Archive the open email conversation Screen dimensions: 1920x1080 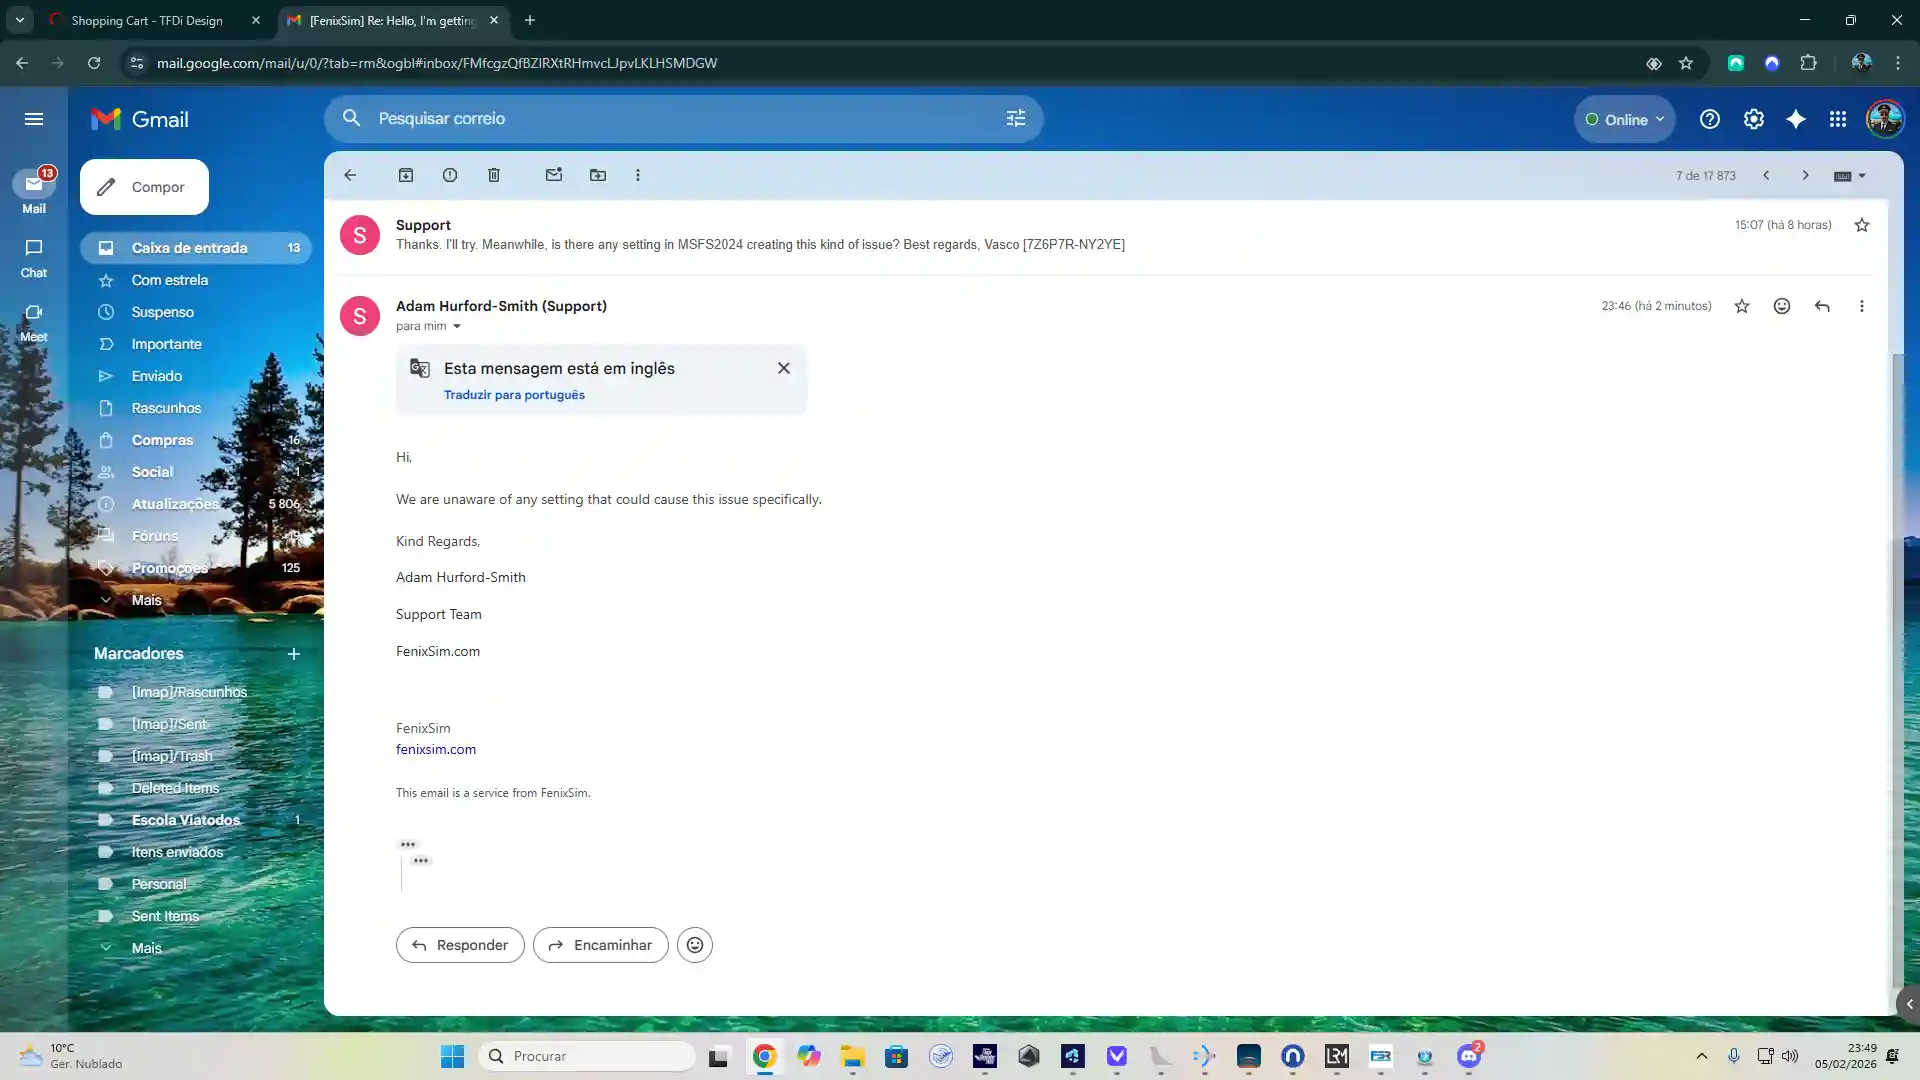(x=406, y=175)
